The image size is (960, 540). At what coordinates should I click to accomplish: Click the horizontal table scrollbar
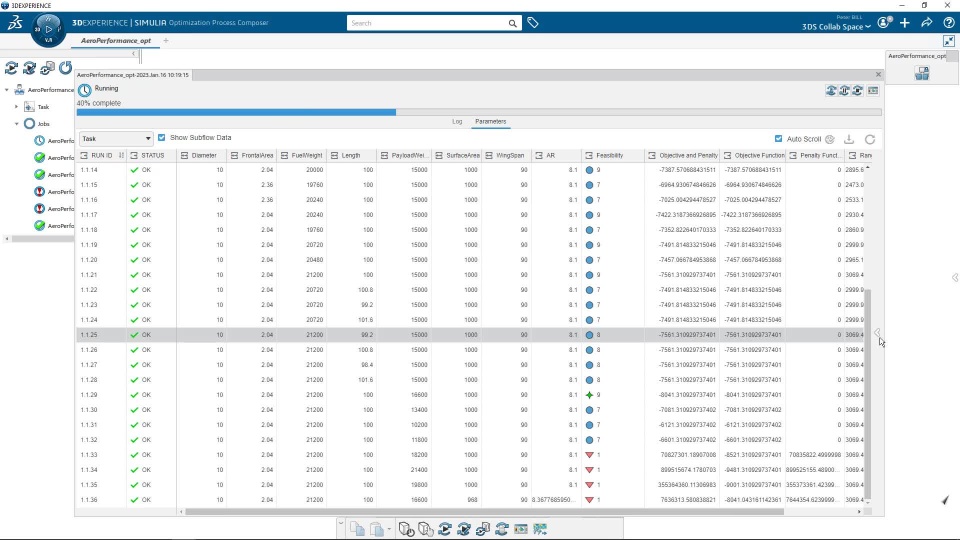tap(484, 511)
